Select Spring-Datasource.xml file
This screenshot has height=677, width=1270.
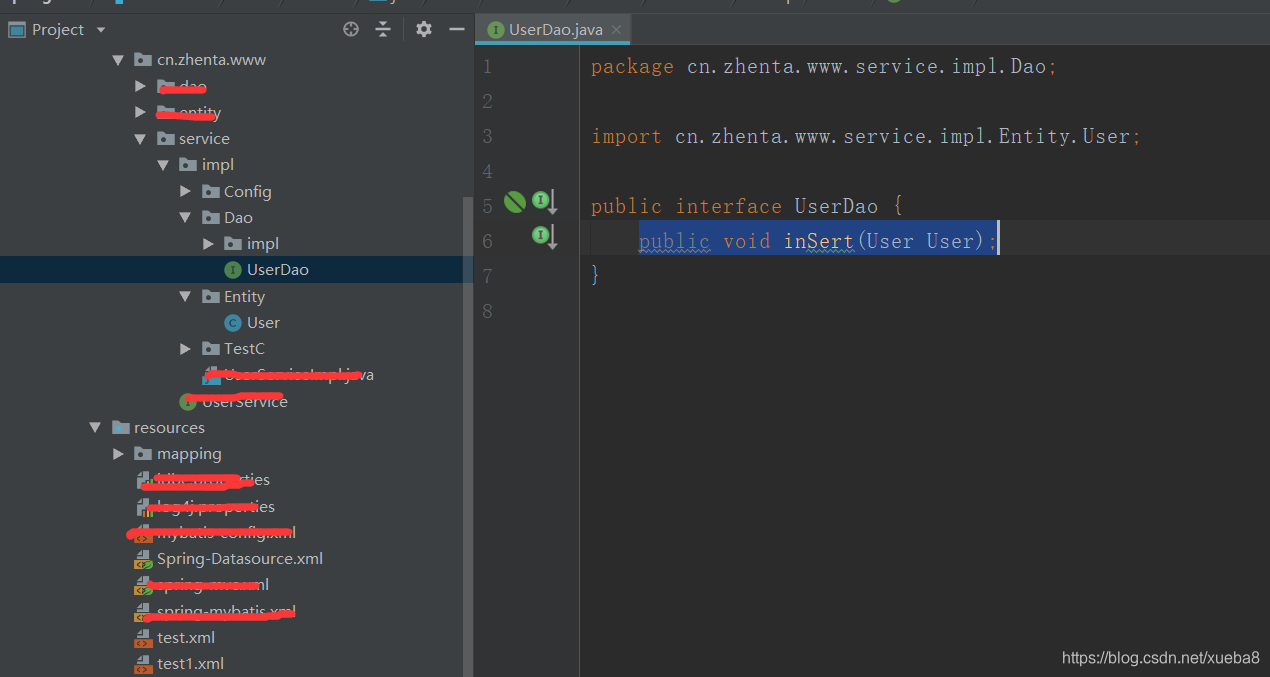[237, 559]
